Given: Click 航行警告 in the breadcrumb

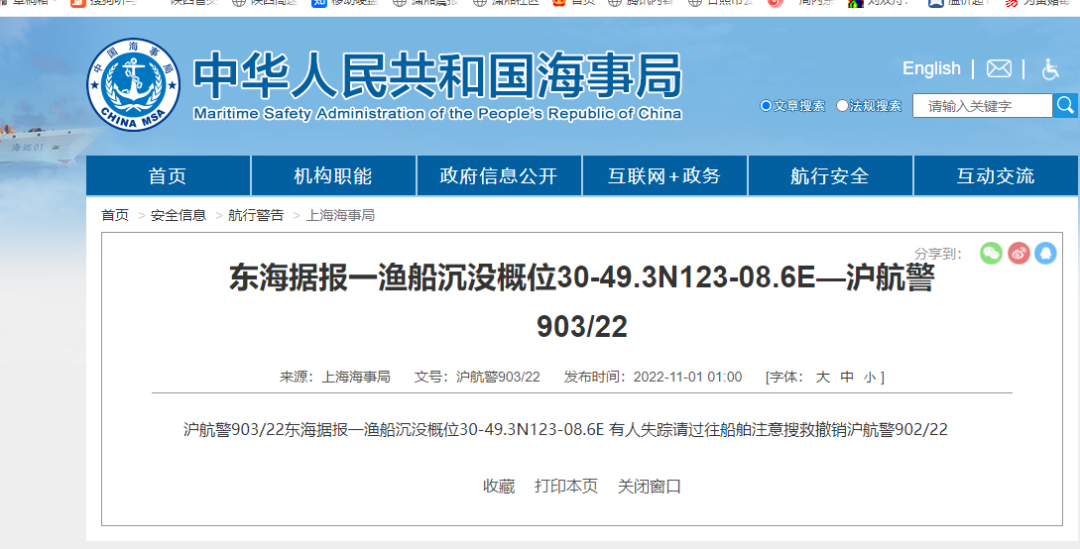Looking at the screenshot, I should coord(256,215).
